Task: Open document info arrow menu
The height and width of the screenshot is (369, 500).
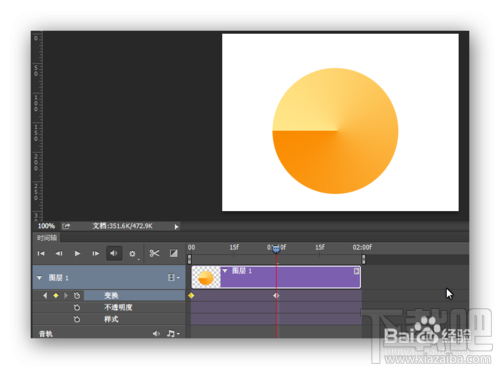Action: (176, 227)
